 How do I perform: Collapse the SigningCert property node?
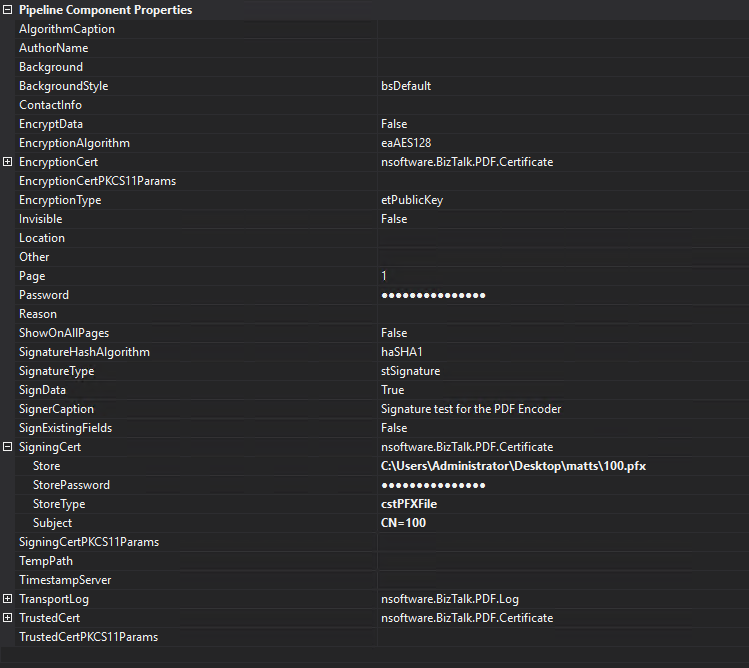8,447
